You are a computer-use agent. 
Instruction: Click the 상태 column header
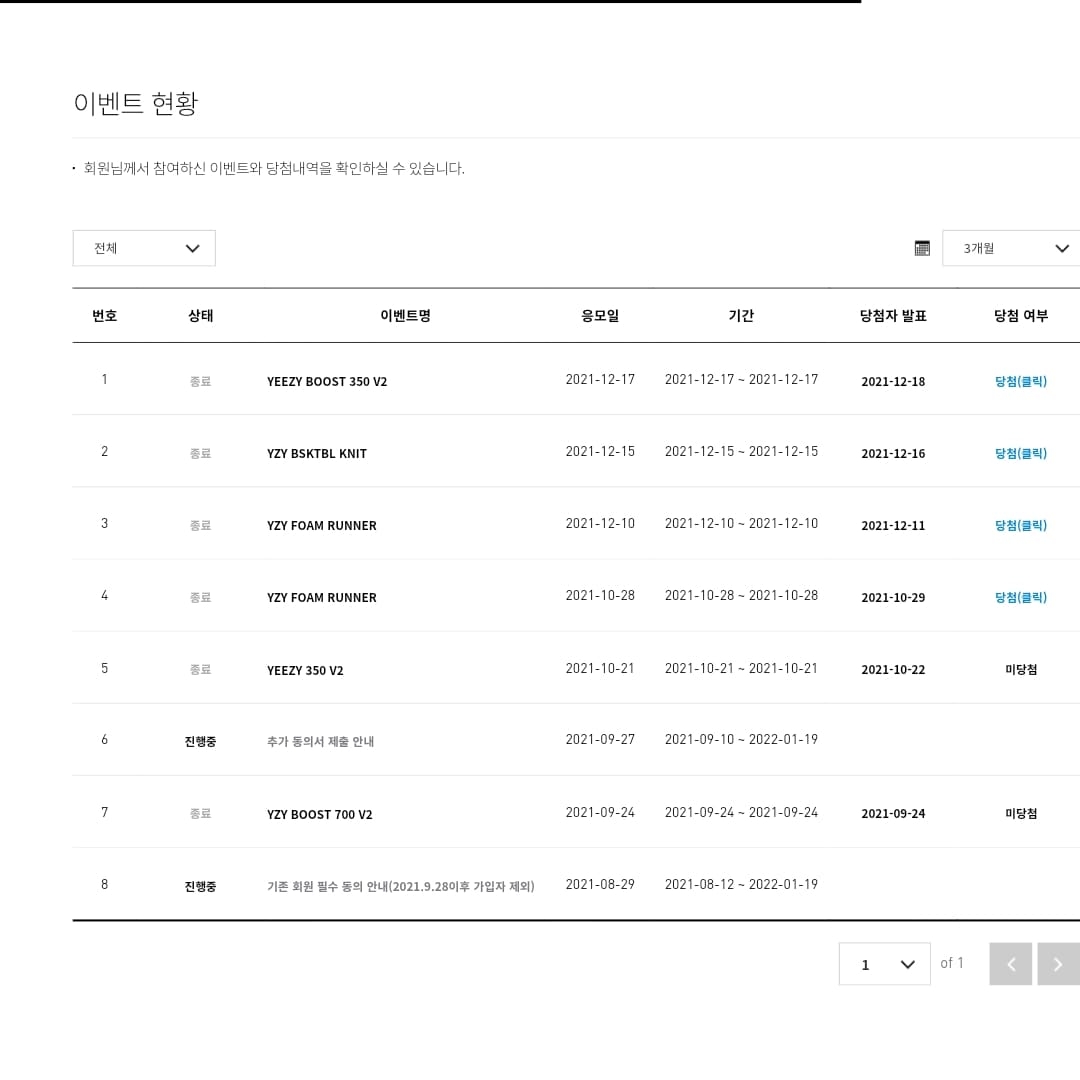point(200,315)
